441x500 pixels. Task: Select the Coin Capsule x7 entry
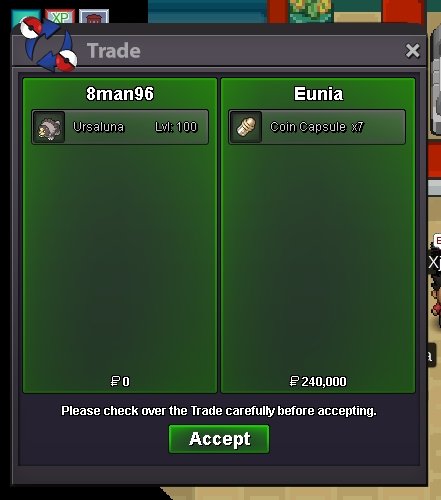pos(317,127)
